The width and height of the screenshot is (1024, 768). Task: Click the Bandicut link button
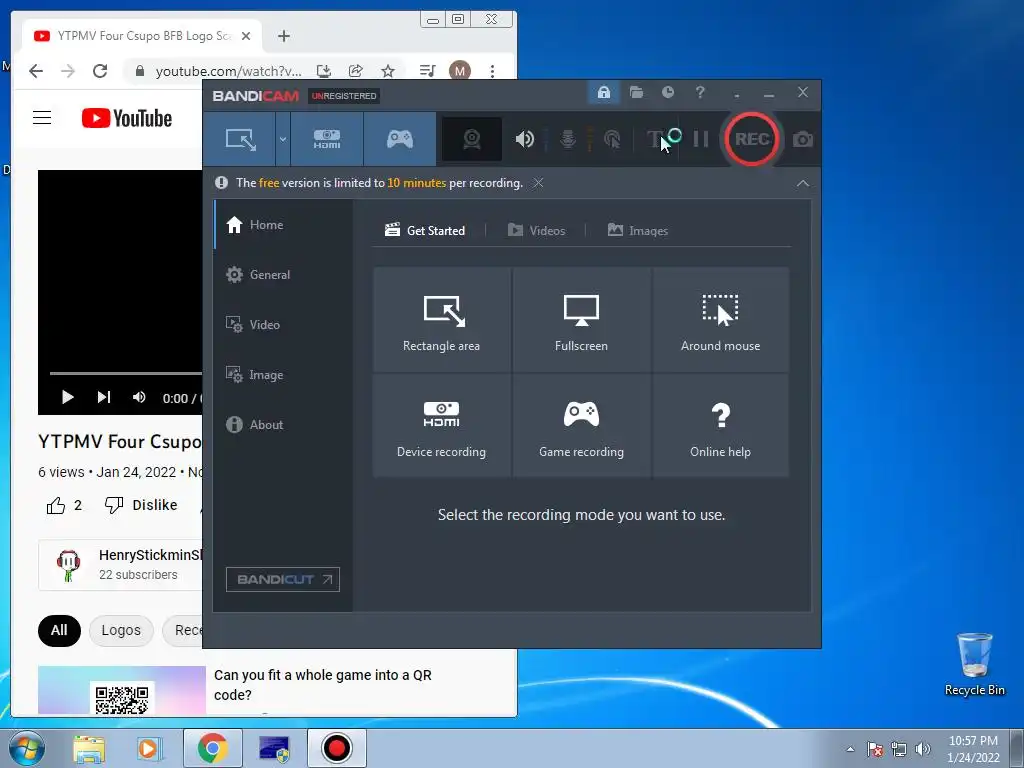pos(283,579)
